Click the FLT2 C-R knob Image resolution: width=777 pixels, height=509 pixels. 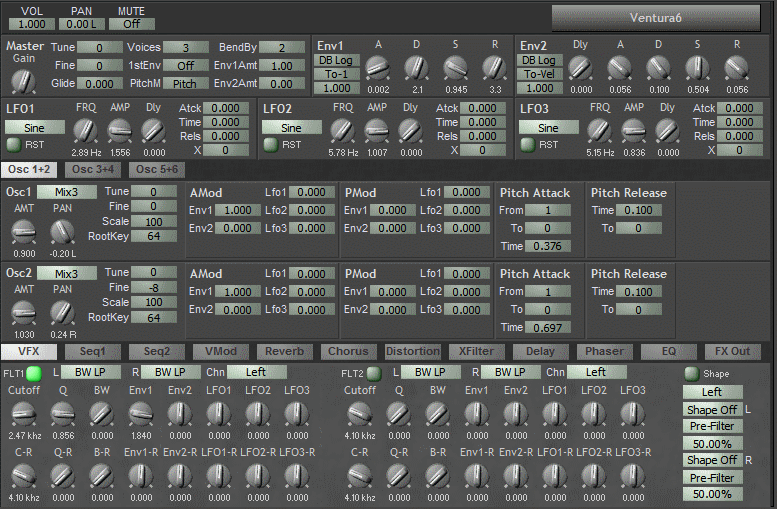click(x=360, y=476)
